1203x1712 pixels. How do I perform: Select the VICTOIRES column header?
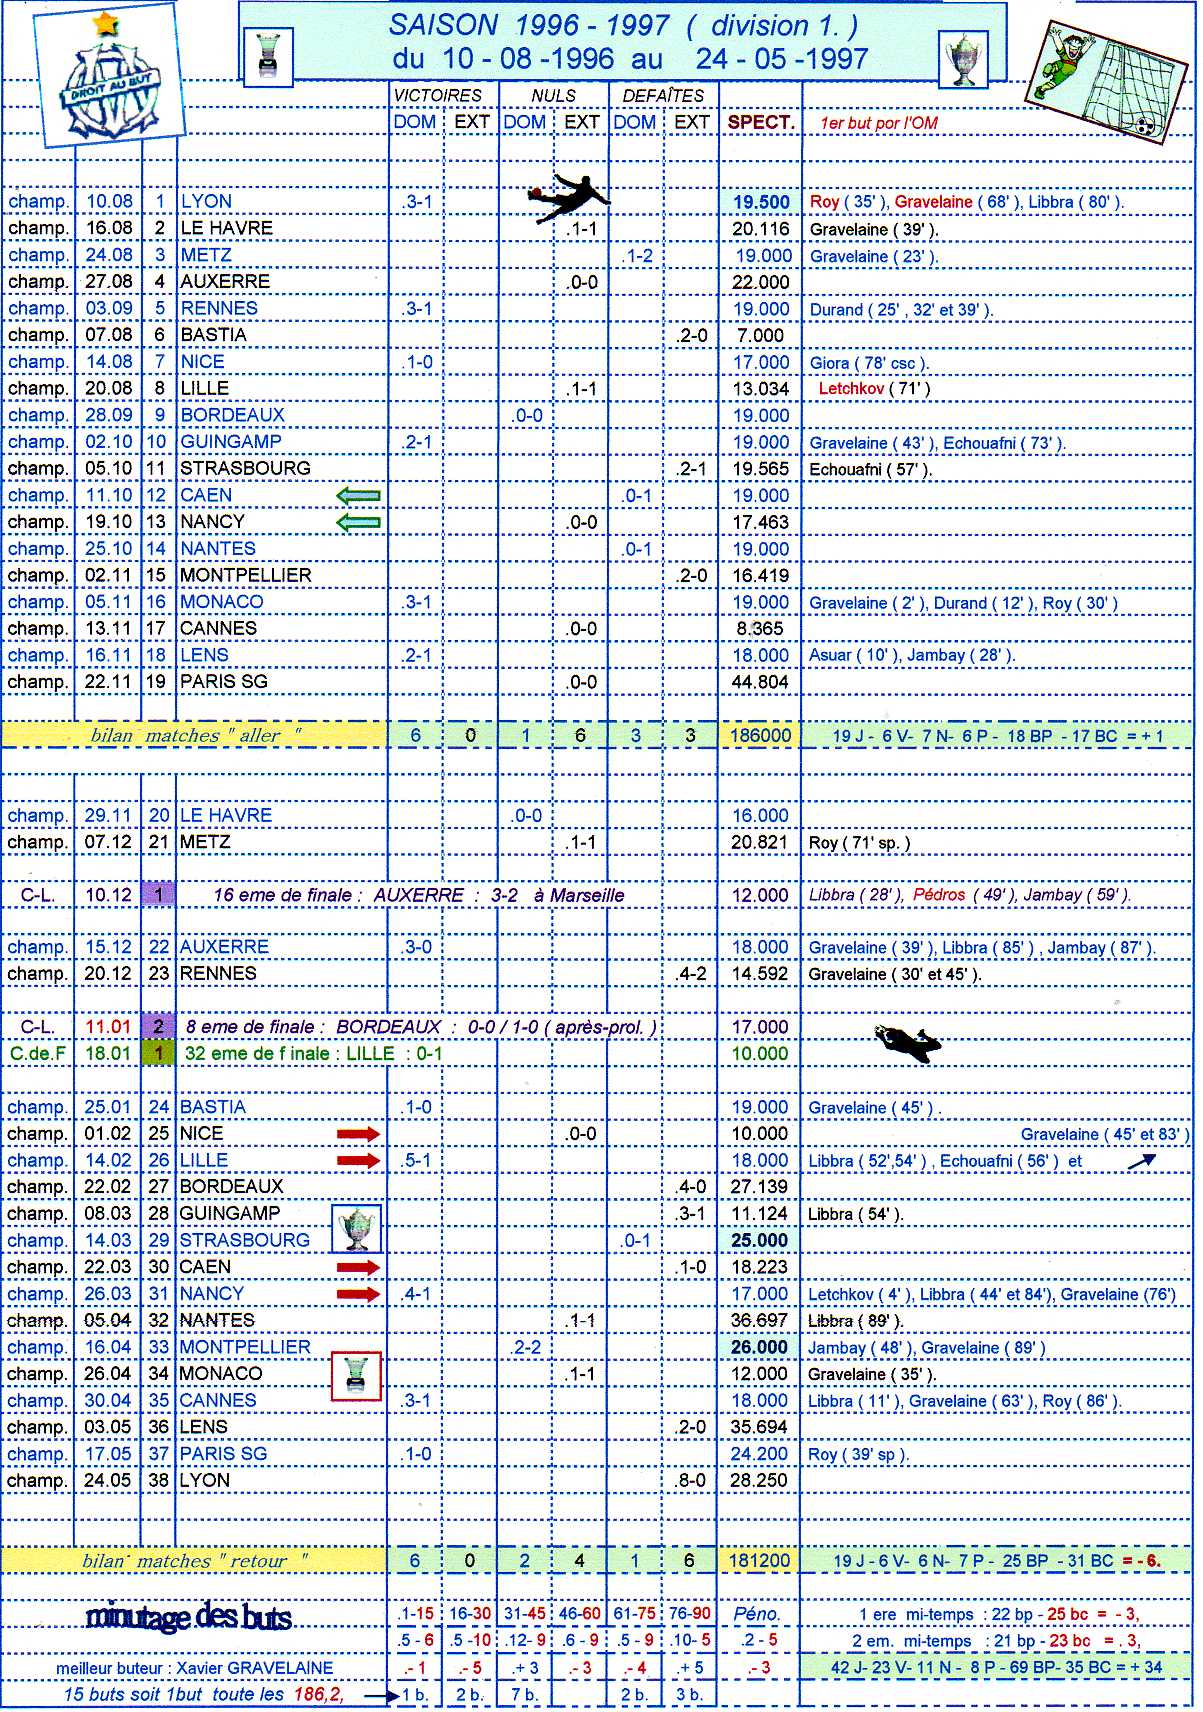point(437,95)
